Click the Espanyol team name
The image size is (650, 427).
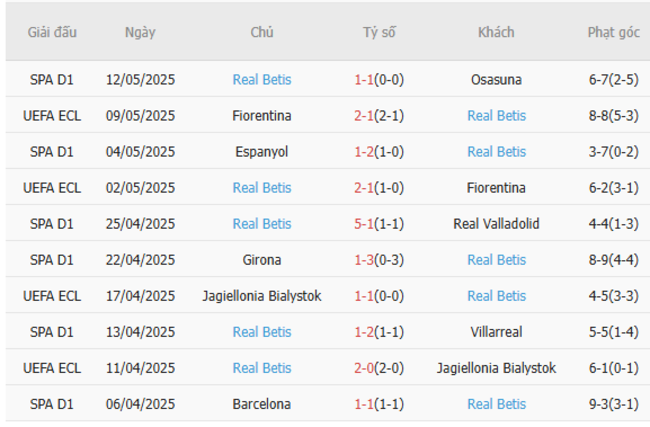[262, 152]
